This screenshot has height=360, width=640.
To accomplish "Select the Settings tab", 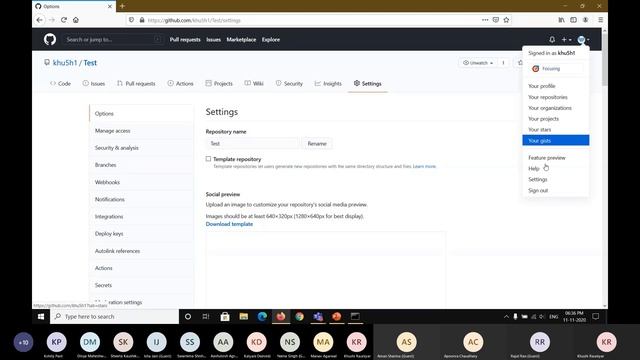I will (368, 83).
